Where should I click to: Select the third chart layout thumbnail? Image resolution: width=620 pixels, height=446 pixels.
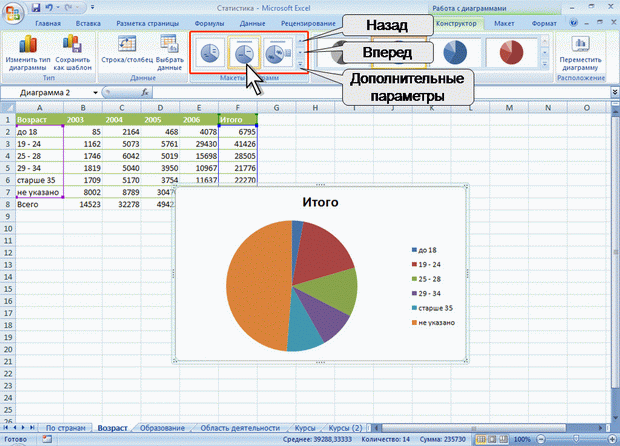click(277, 54)
